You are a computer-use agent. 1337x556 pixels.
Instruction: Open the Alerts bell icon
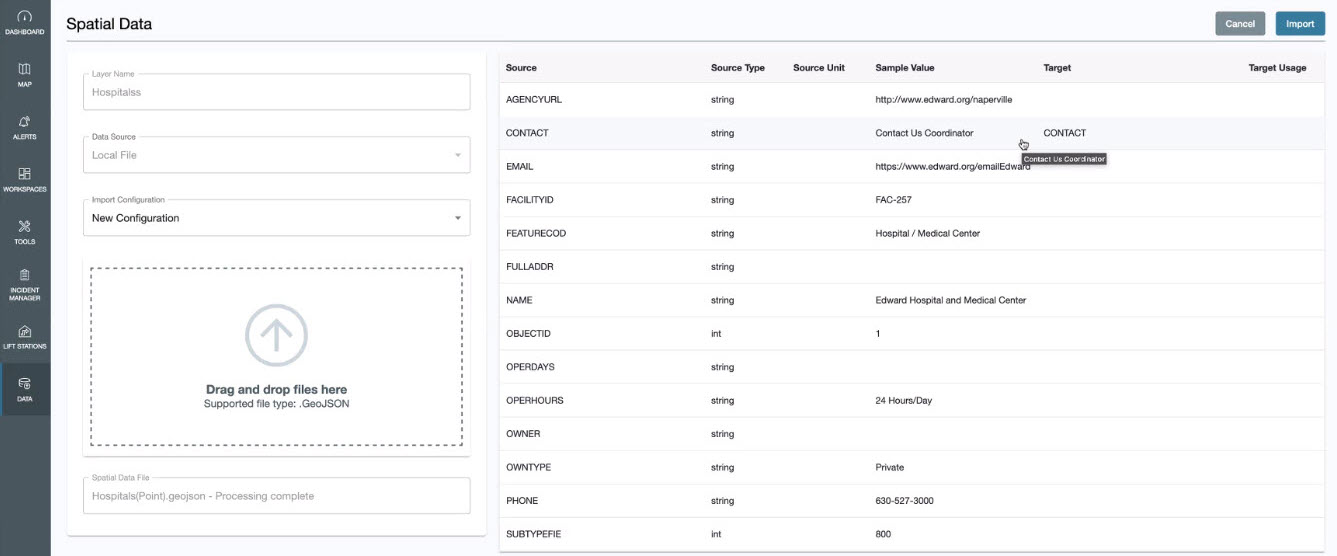pos(25,122)
